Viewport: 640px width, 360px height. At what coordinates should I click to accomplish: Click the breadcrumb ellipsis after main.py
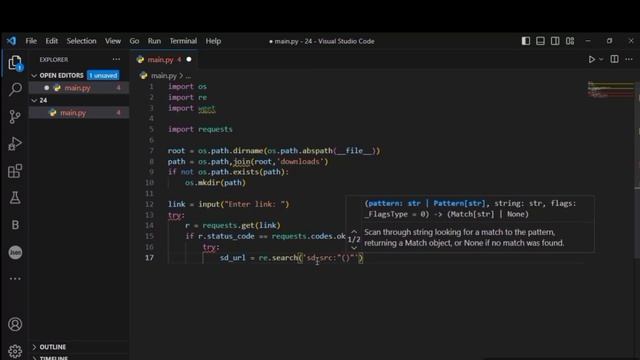click(x=188, y=76)
